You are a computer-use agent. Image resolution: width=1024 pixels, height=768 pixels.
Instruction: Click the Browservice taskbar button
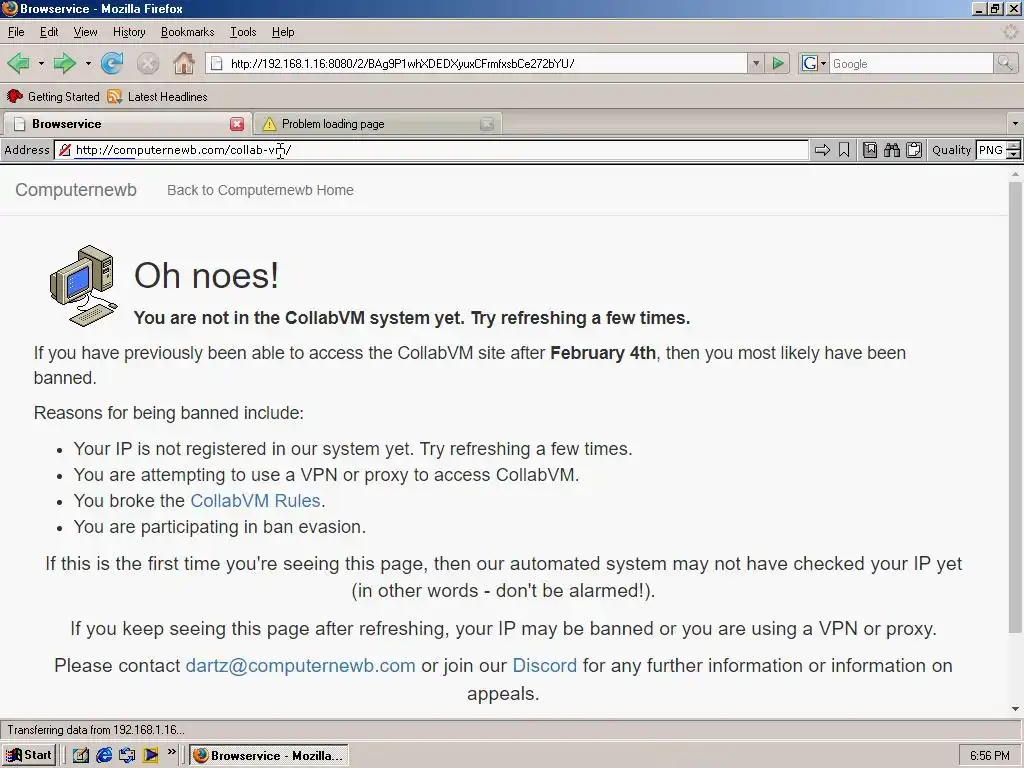click(269, 755)
